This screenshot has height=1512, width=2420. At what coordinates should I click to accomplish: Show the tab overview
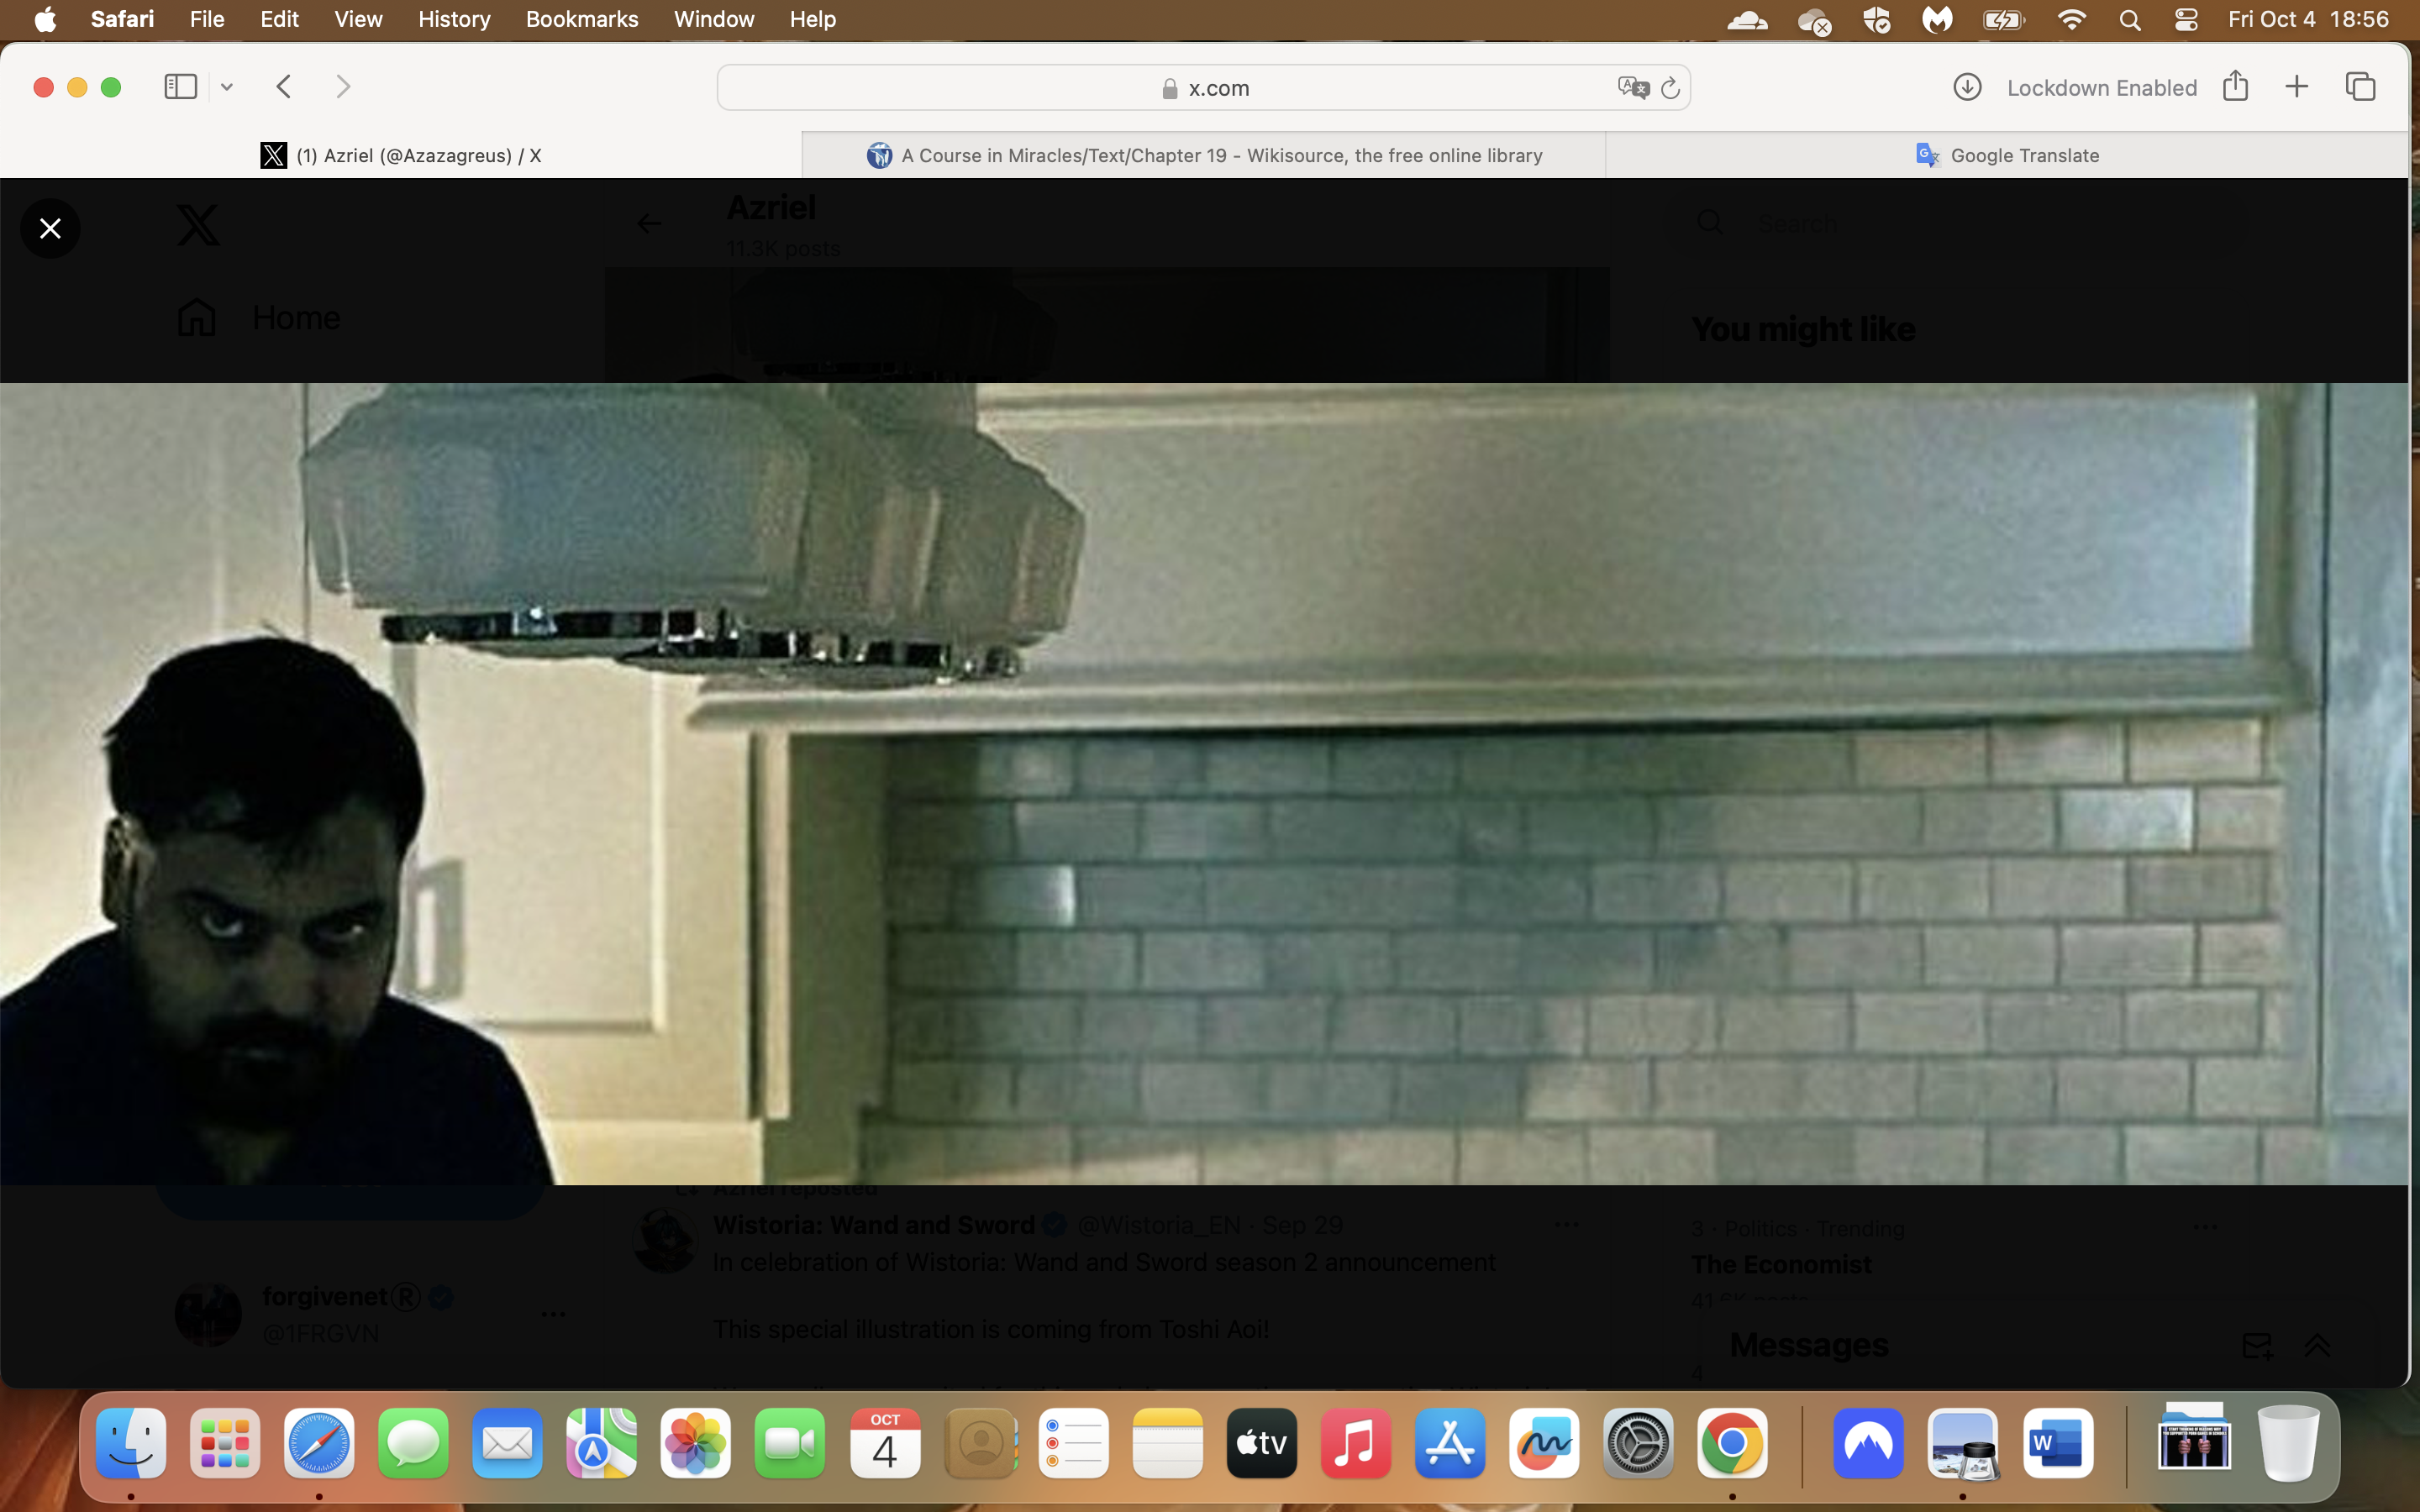click(2361, 87)
